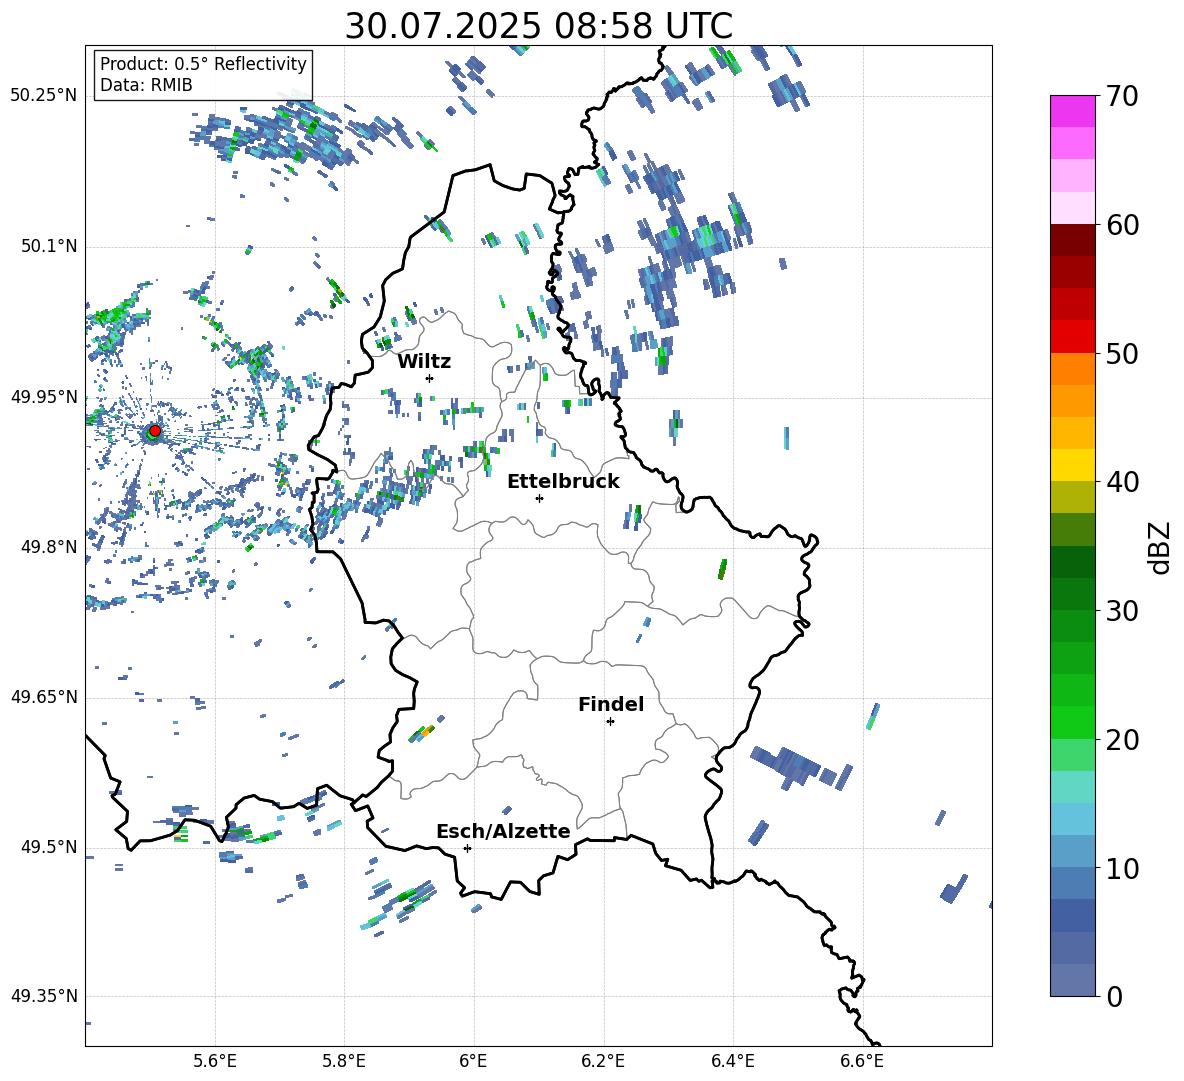This screenshot has width=1184, height=1081.
Task: Click the 'Ettelbruck' city label
Action: coord(563,482)
